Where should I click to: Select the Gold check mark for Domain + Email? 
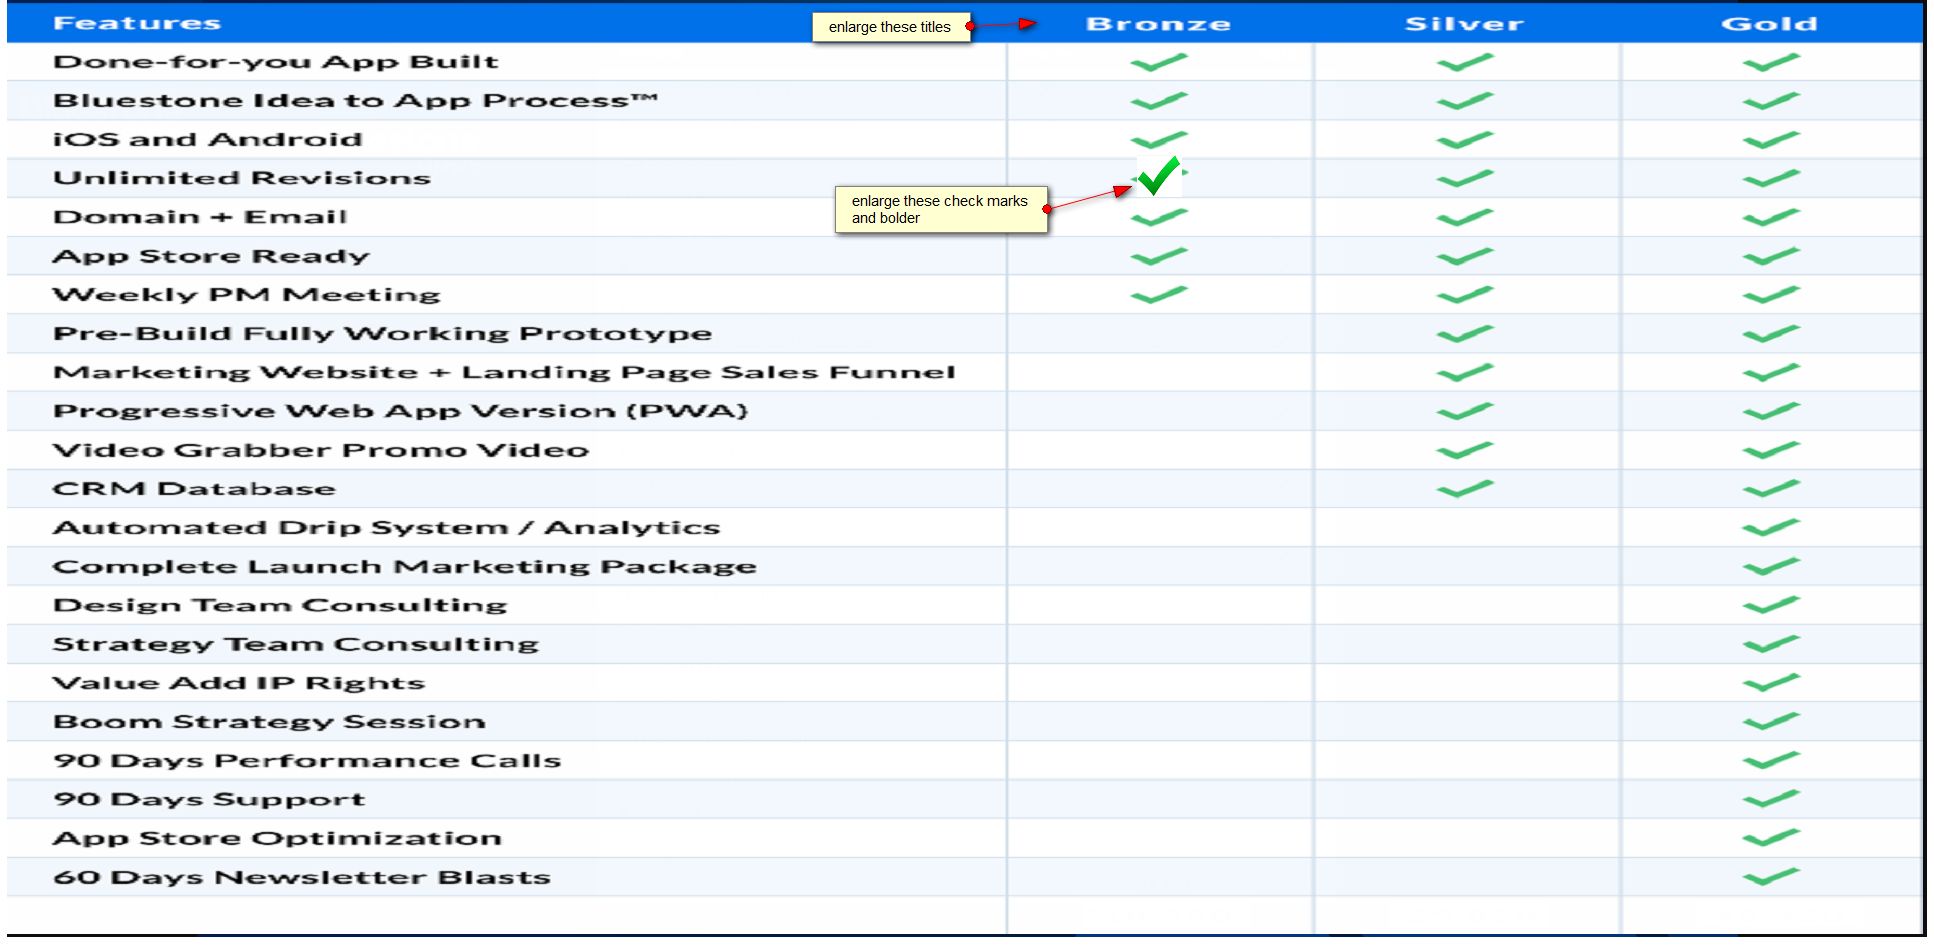pyautogui.click(x=1771, y=217)
